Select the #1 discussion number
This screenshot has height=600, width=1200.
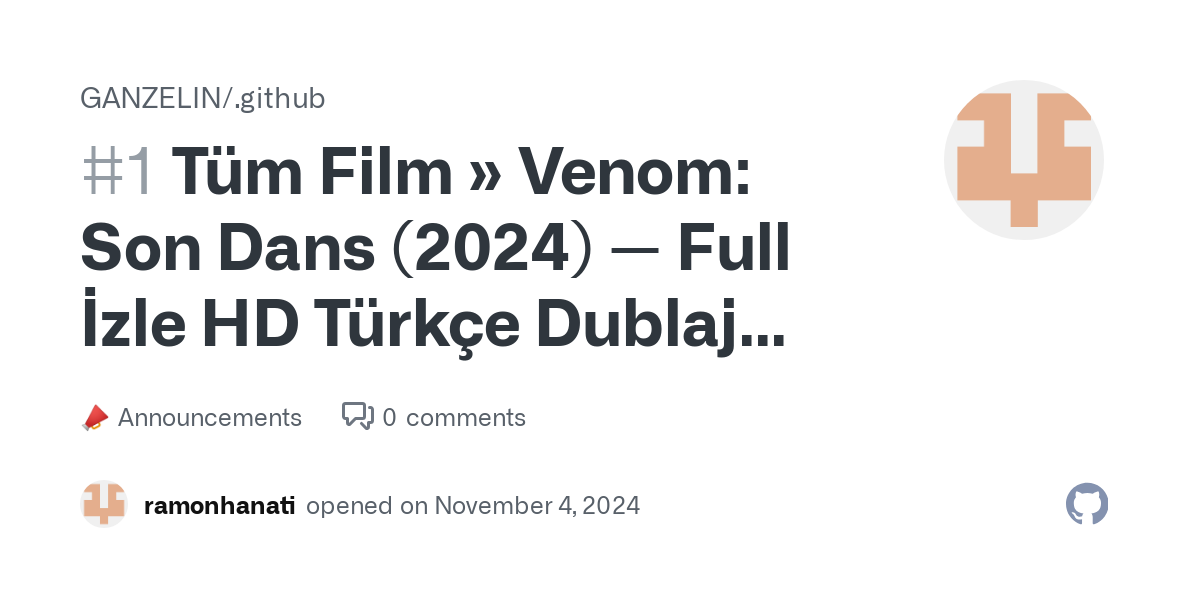(119, 172)
